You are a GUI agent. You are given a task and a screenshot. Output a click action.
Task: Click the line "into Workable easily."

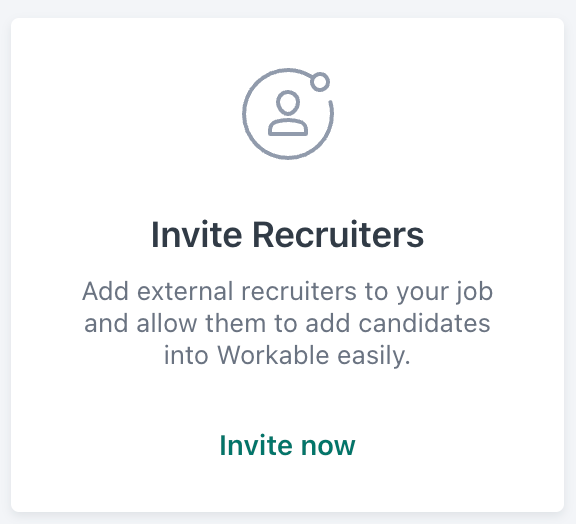click(x=287, y=356)
